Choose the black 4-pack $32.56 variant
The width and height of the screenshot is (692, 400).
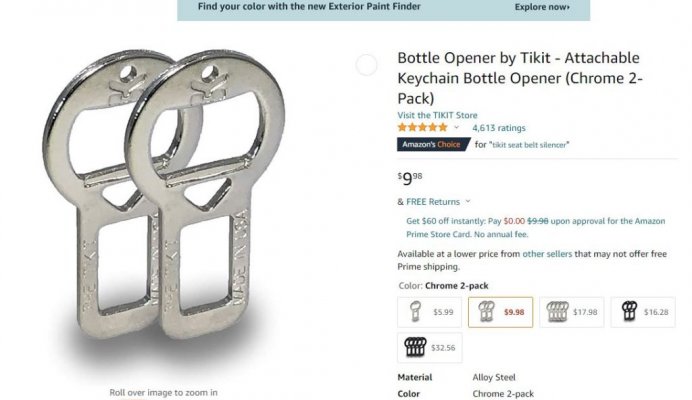[x=429, y=348]
